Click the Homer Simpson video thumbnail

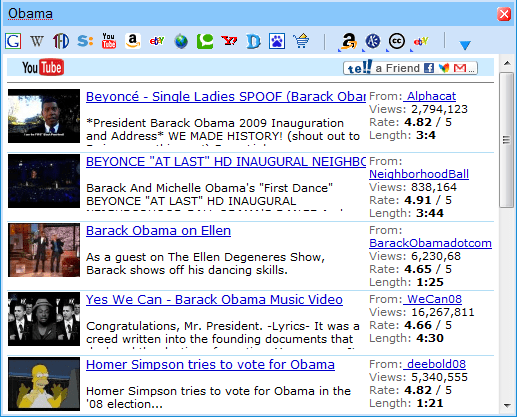[44, 384]
